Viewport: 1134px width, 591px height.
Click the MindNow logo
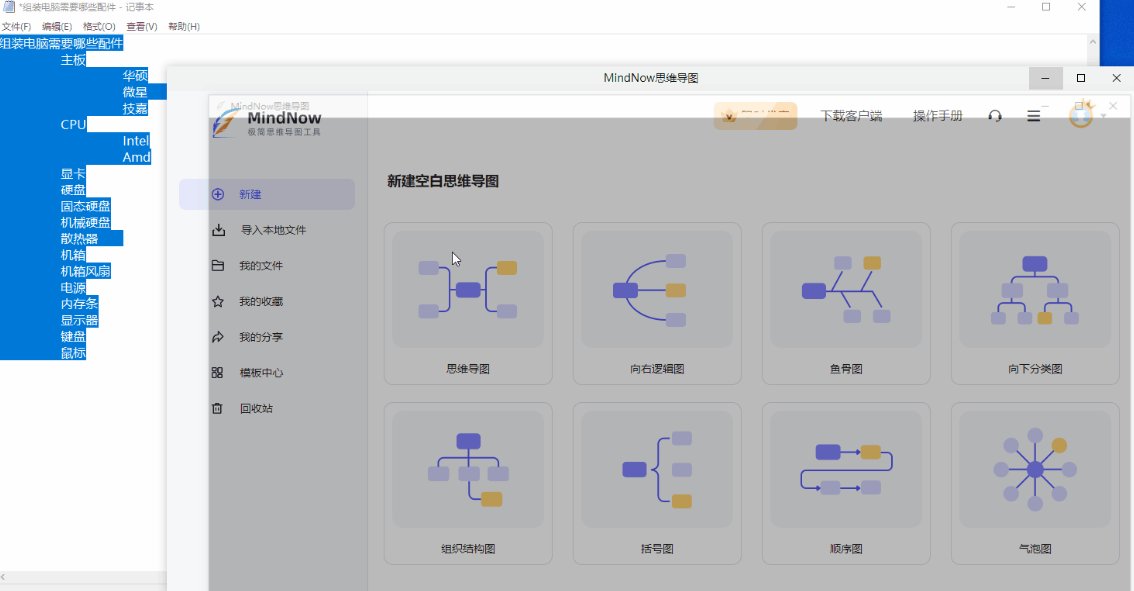click(267, 123)
